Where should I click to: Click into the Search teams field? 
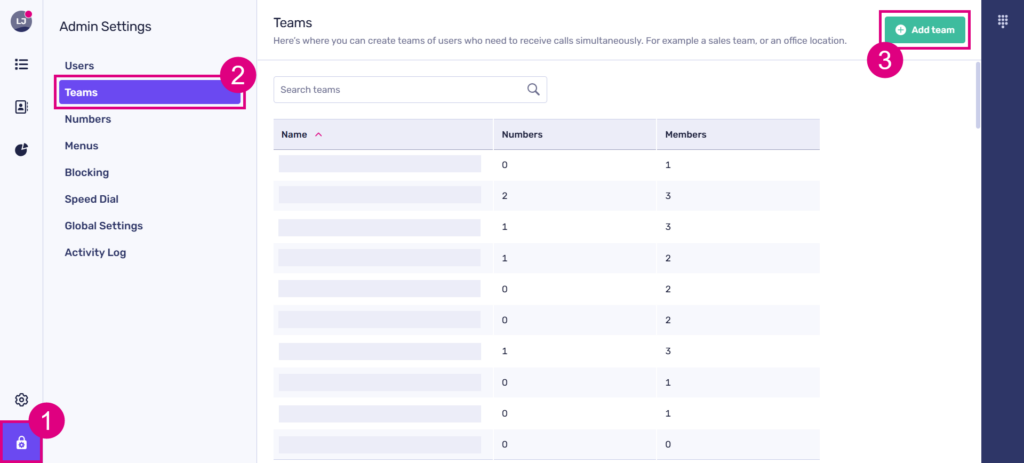pyautogui.click(x=400, y=89)
